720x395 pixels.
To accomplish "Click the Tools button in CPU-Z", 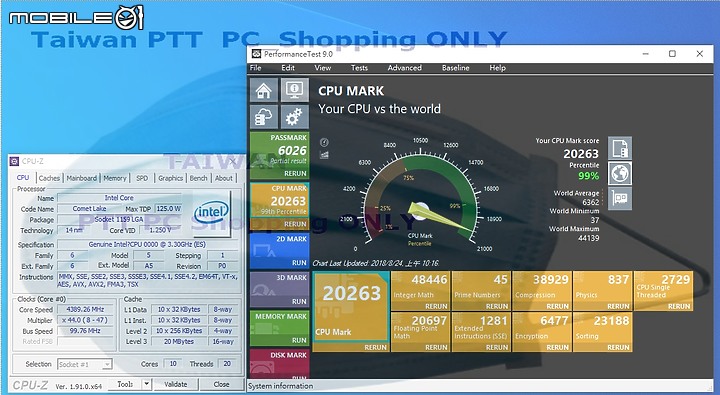I will pyautogui.click(x=125, y=384).
